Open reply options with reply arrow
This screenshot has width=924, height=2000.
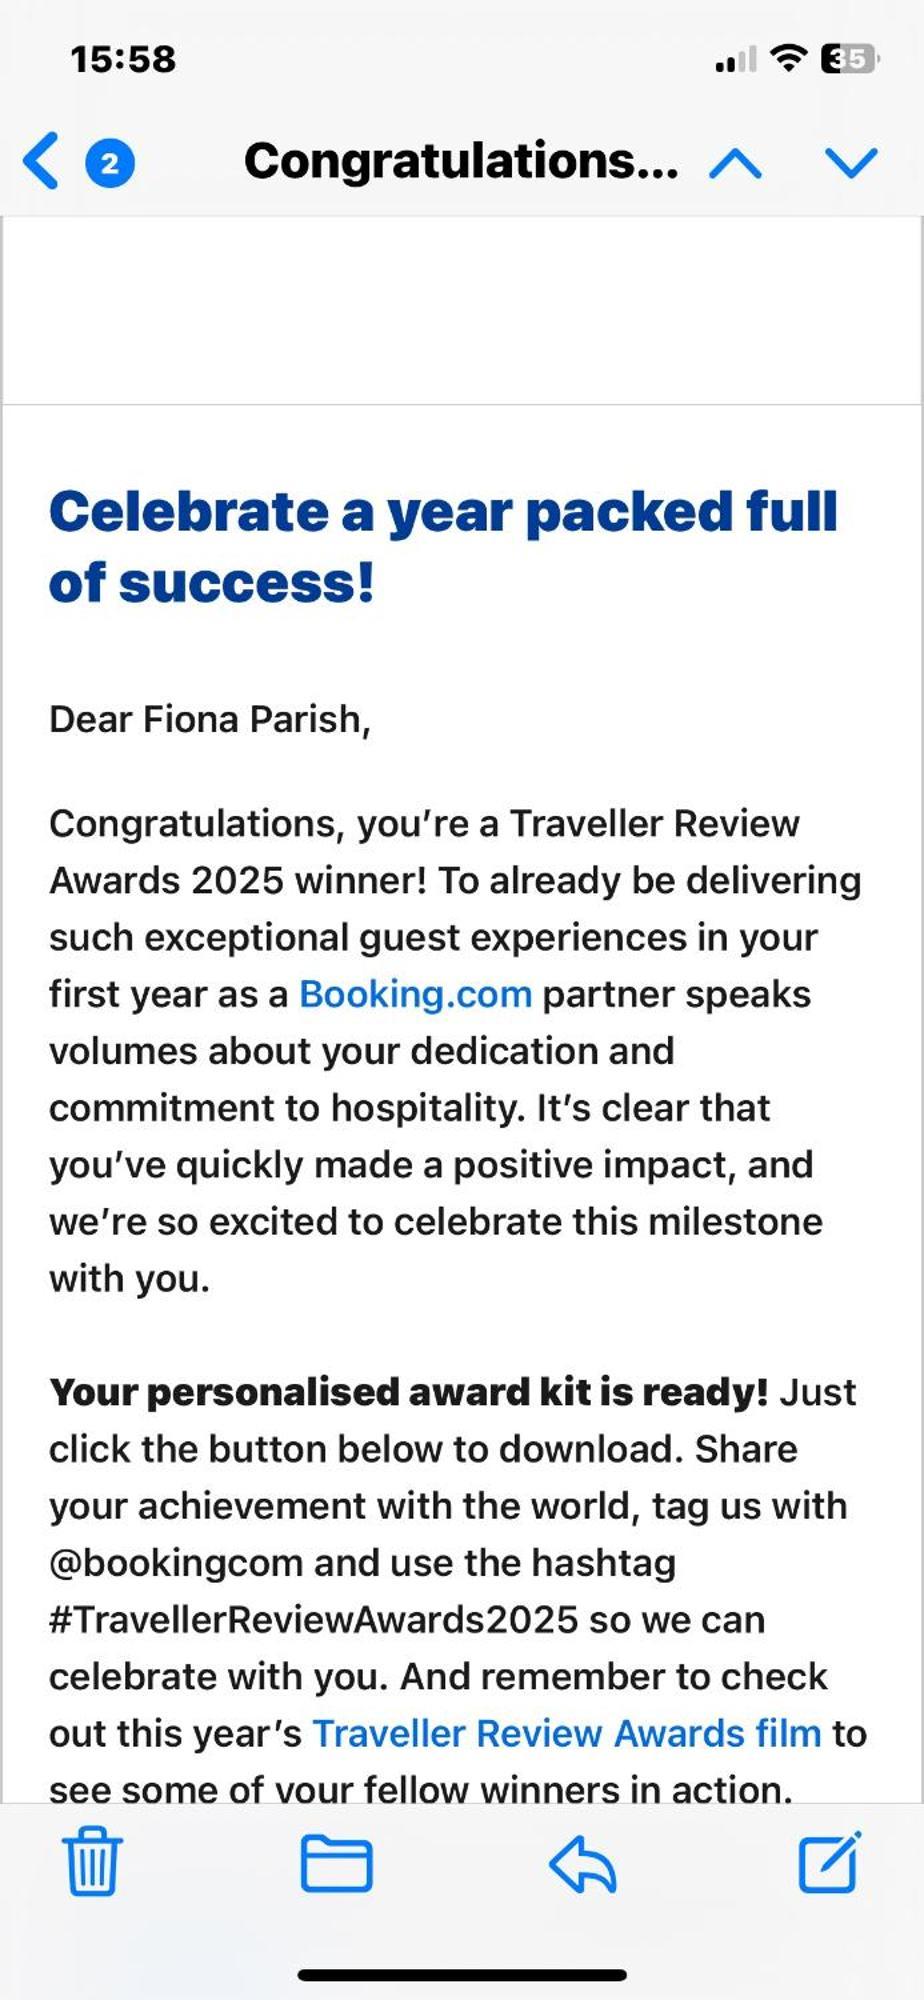[x=583, y=1863]
